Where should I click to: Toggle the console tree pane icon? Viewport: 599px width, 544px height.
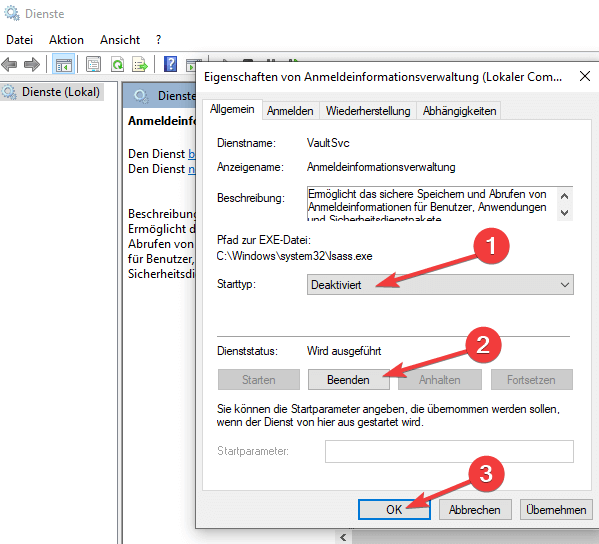pyautogui.click(x=63, y=64)
